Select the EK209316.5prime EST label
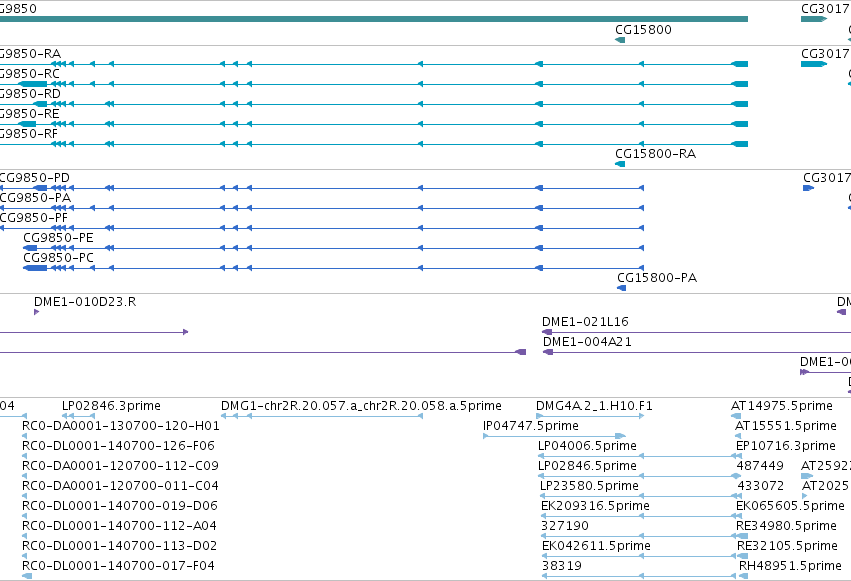Viewport: 851px width, 581px height. pos(595,506)
